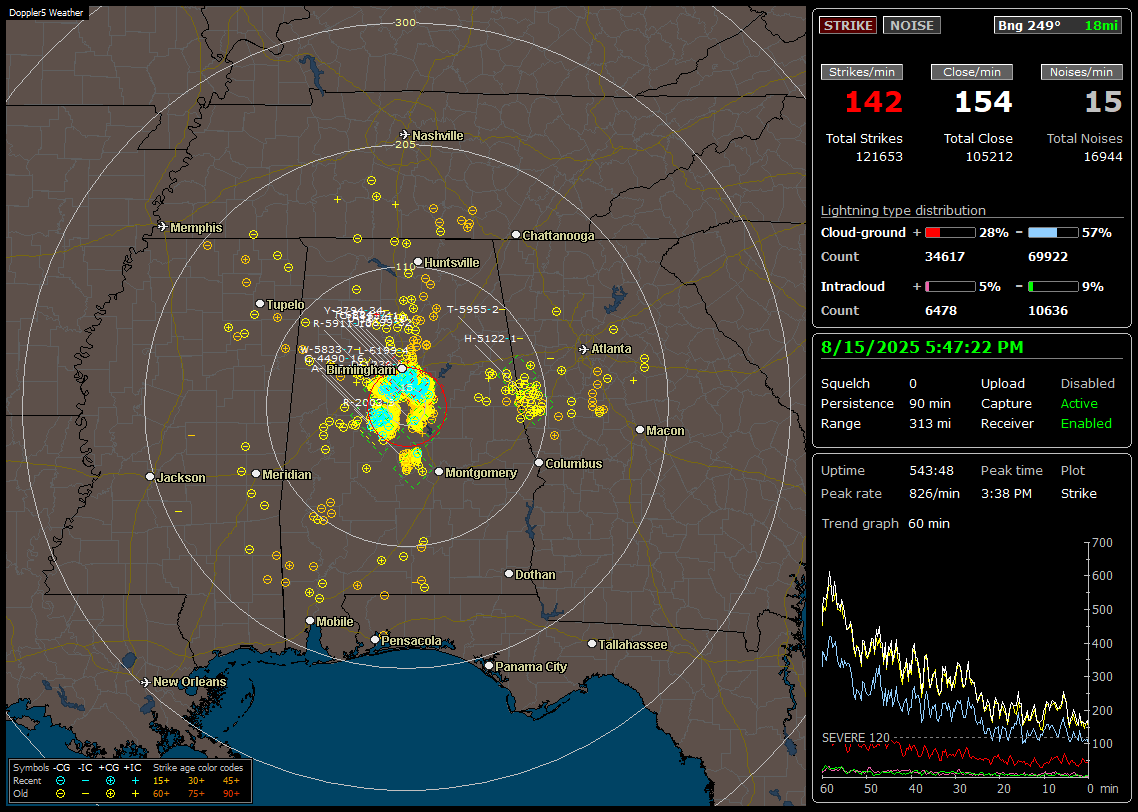This screenshot has height=812, width=1138.
Task: Click the NOISE indicator button
Action: (x=912, y=25)
